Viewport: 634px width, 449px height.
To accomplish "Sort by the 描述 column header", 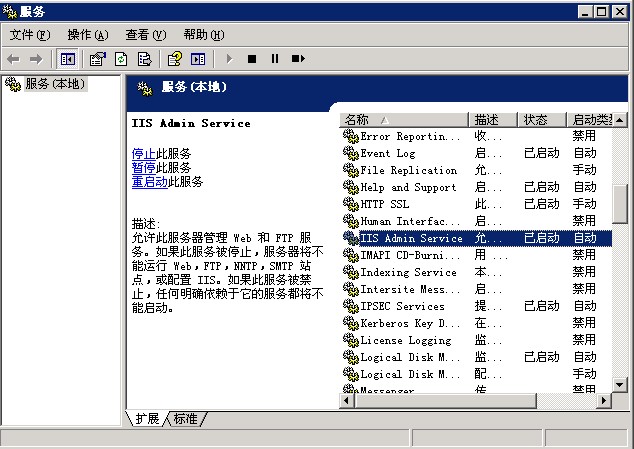I will 493,120.
